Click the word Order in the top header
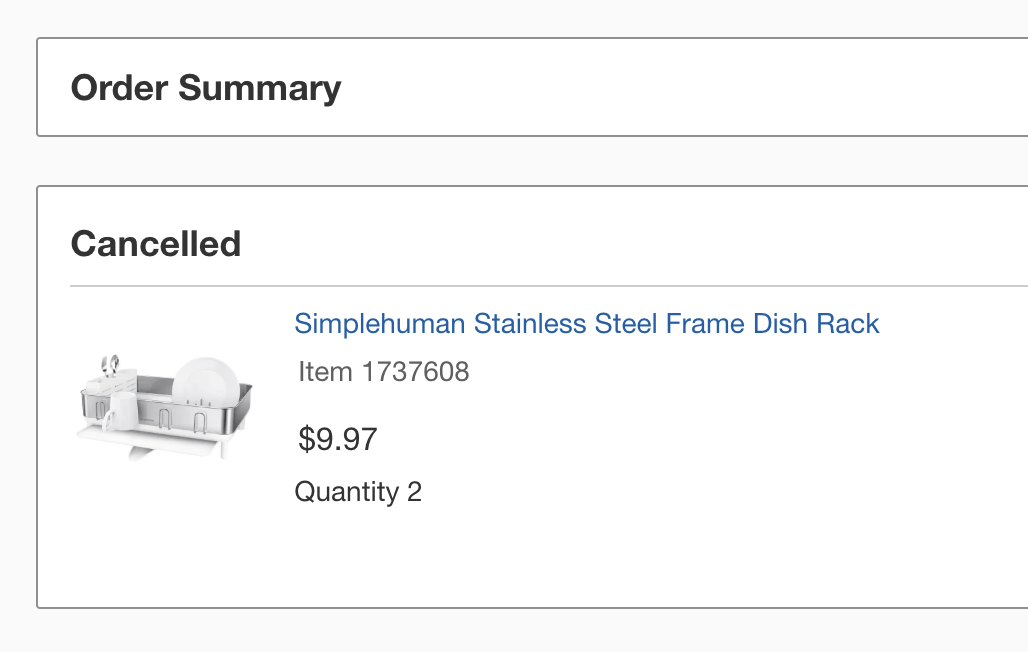The image size is (1028, 652). tap(120, 88)
